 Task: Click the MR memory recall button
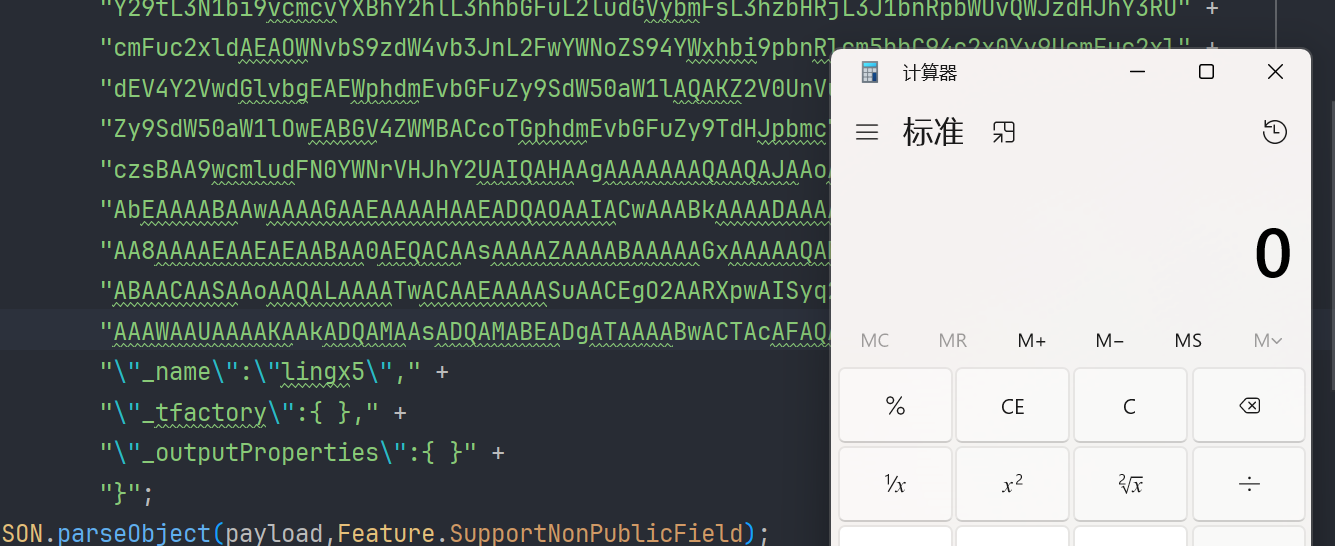953,341
